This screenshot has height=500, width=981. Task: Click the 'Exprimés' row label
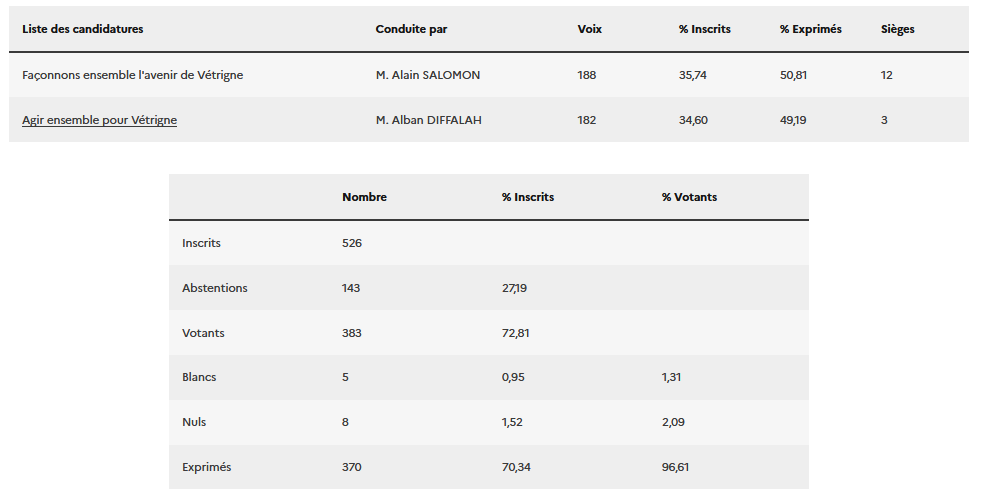[206, 467]
